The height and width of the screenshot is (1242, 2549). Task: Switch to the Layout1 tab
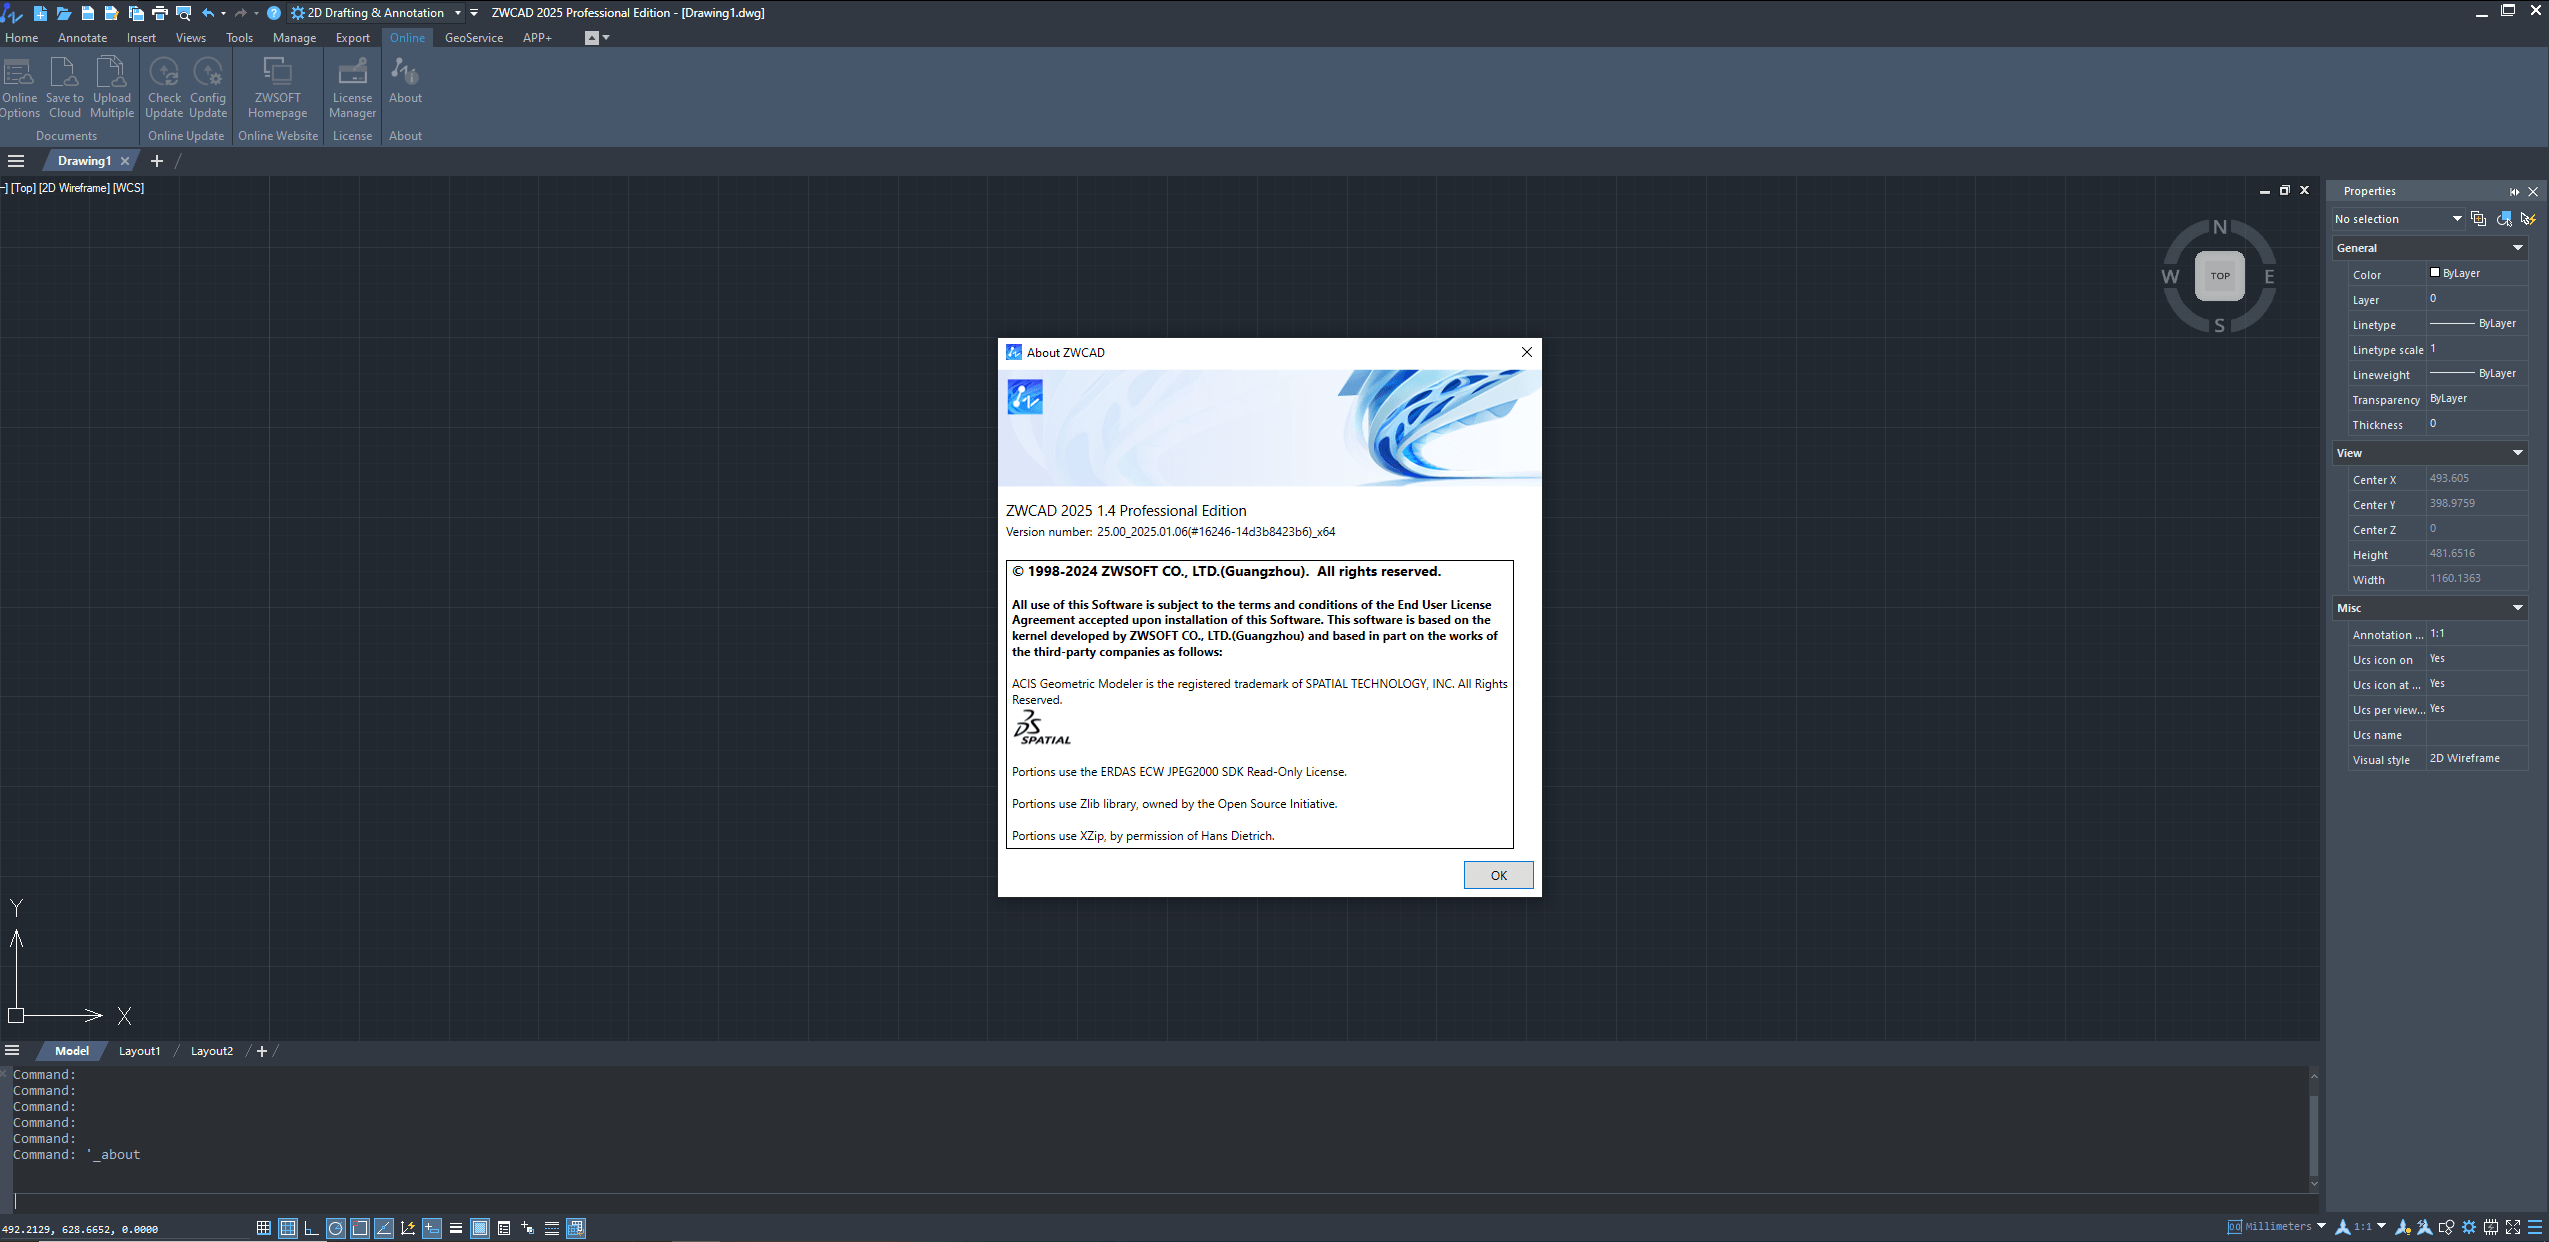click(x=139, y=1051)
